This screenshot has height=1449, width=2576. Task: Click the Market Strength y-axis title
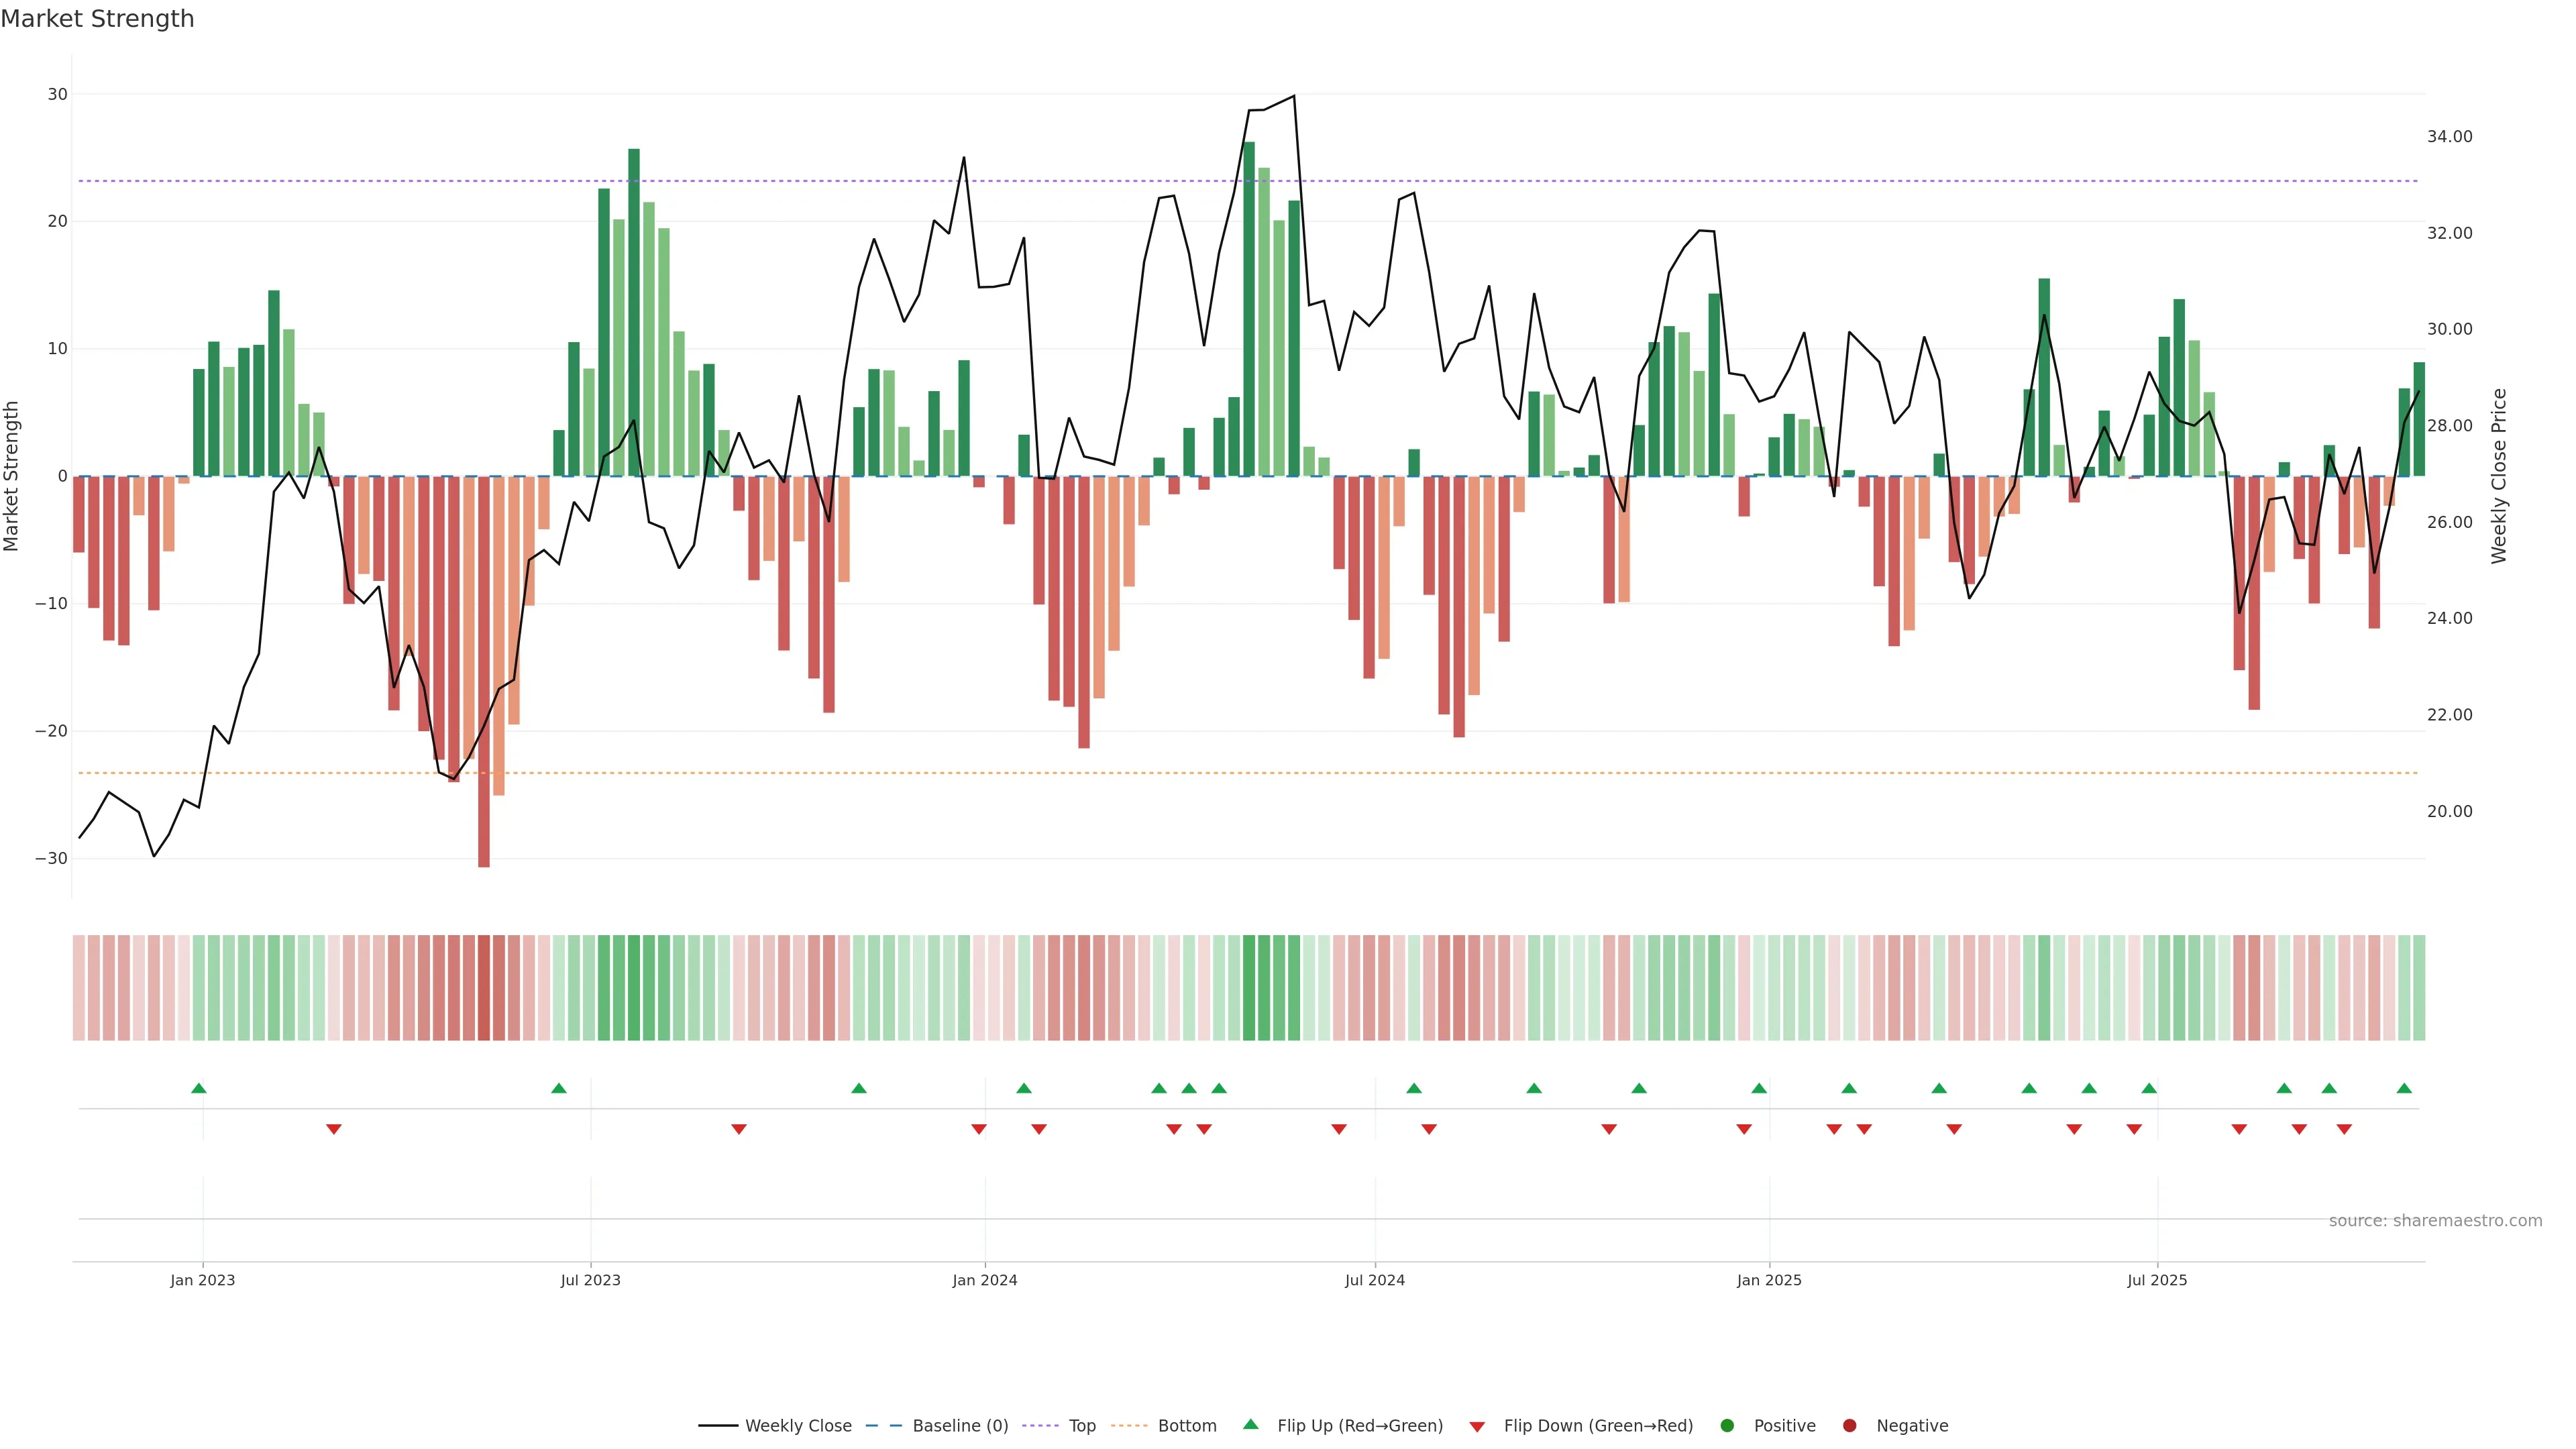12,476
